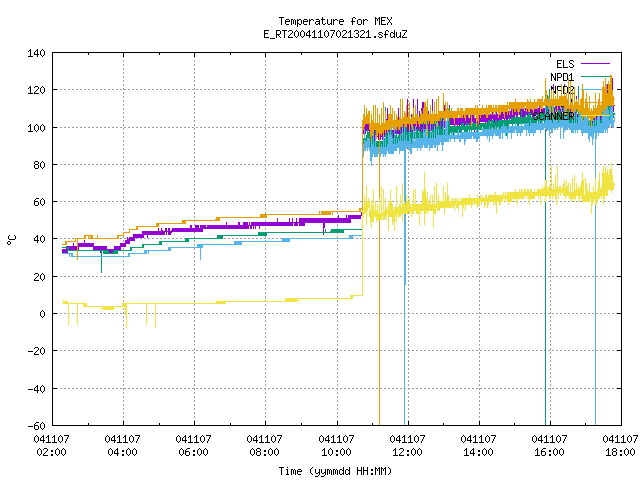
Task: Select the file name 'E_RT20041107021321.sfduZ' subtitle
Action: pos(335,34)
